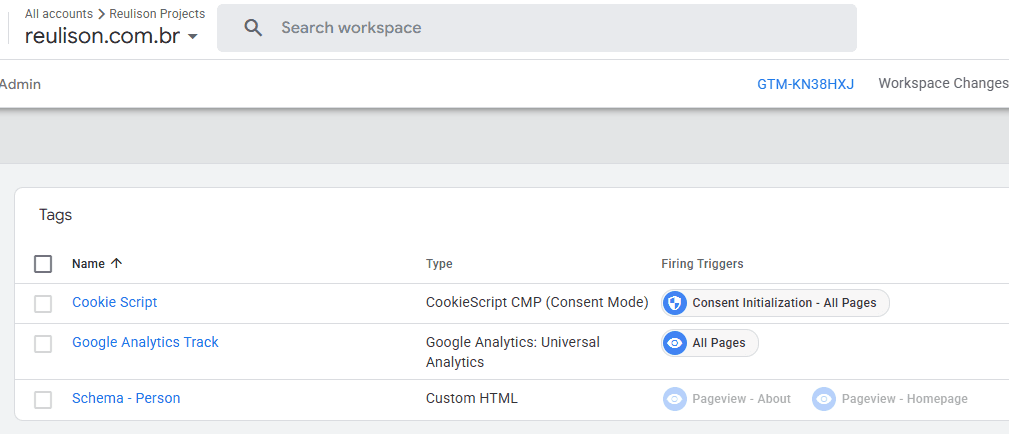Viewport: 1009px width, 434px height.
Task: Go to All accounts breadcrumb
Action: click(59, 14)
